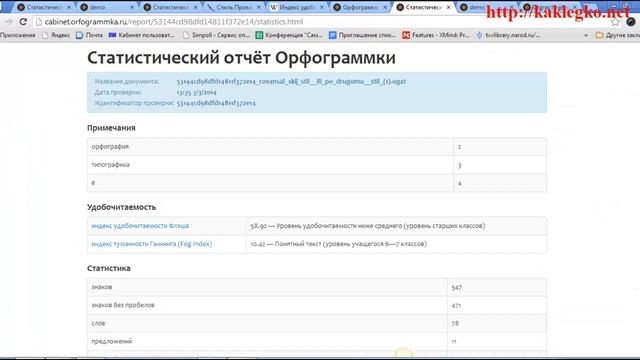This screenshot has width=640, height=360.
Task: Open the Приглашение спик... bookmark
Action: point(362,36)
